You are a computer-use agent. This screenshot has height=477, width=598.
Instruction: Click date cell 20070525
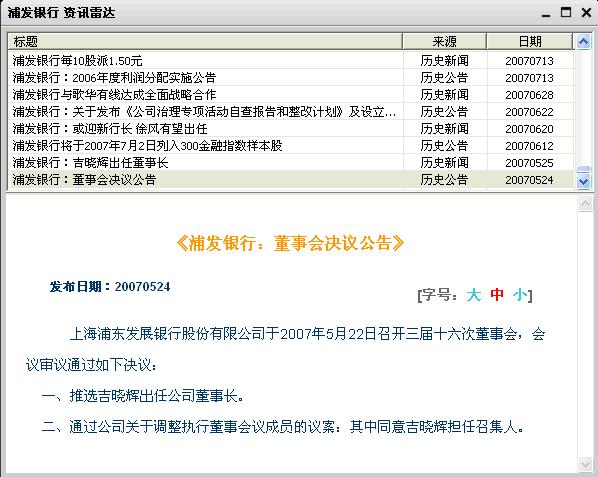point(529,163)
